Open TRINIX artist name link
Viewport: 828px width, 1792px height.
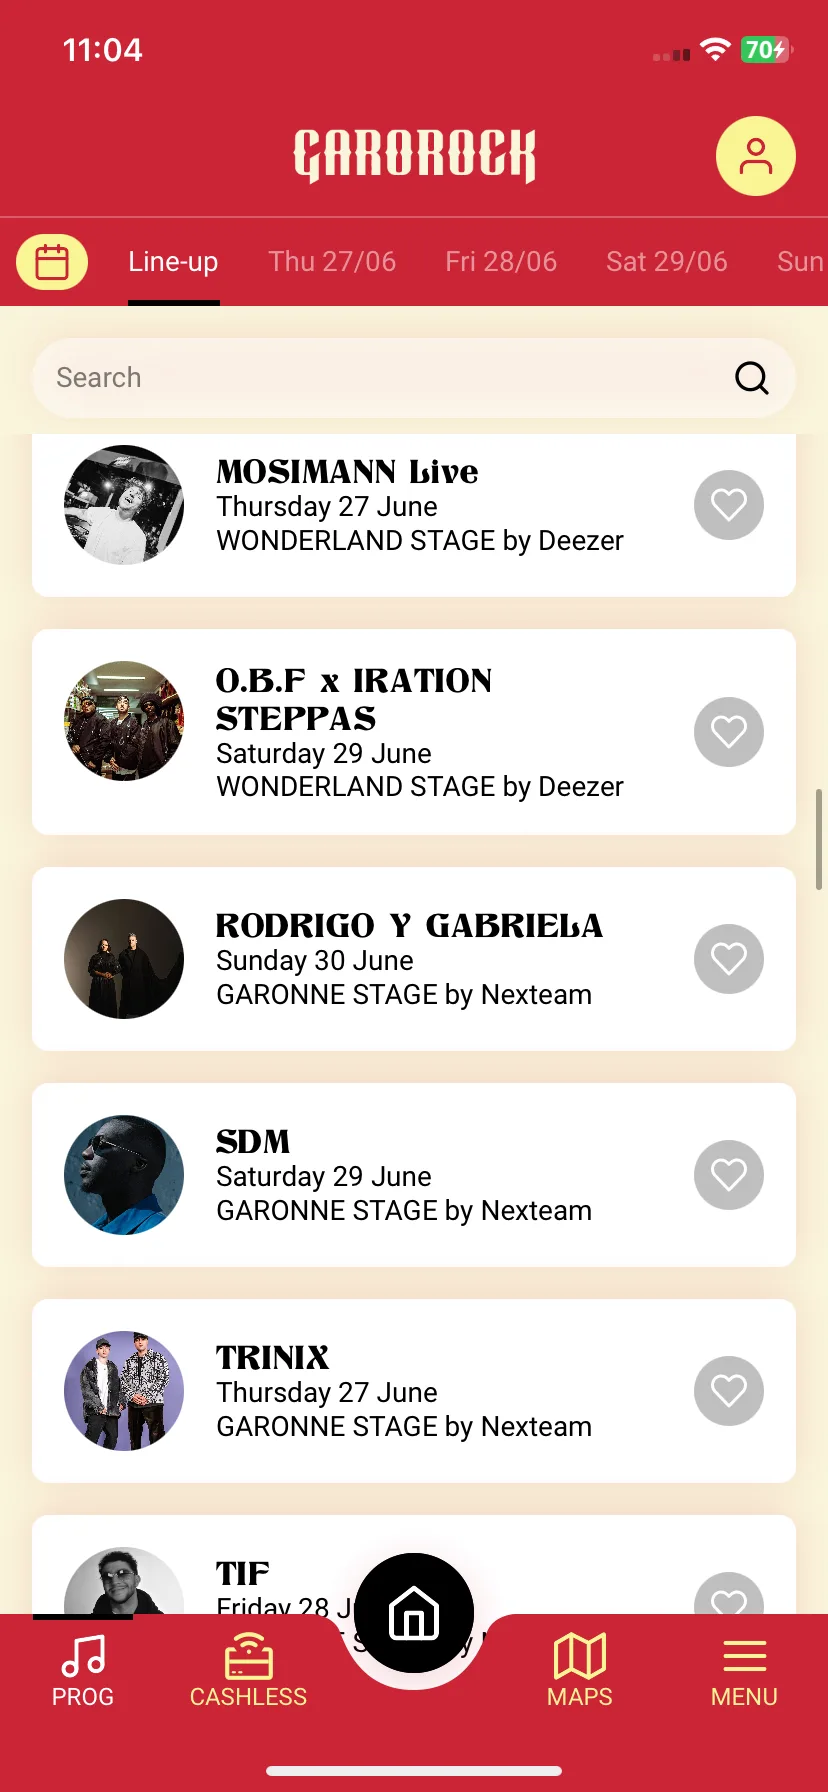[x=273, y=1357]
